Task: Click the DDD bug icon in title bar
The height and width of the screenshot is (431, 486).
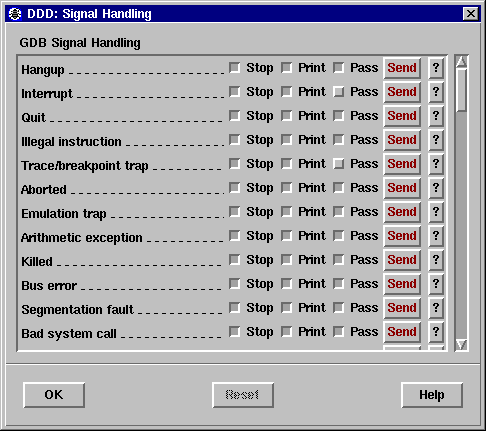Action: click(x=15, y=14)
